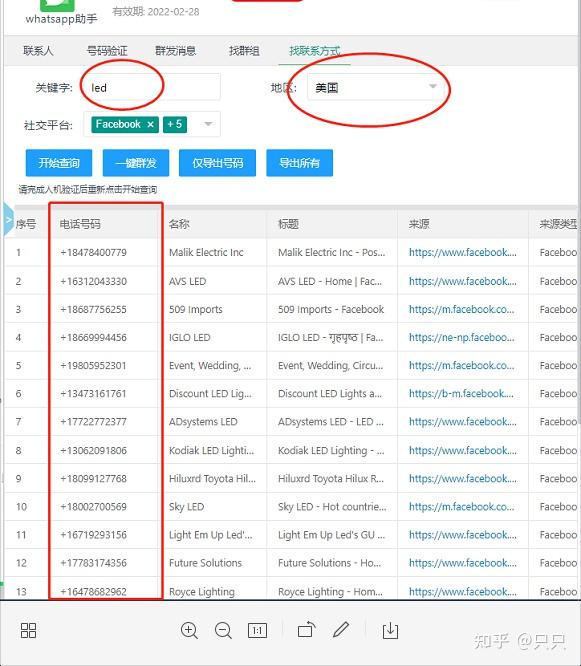
Task: Show image at 1:1 actual size
Action: point(257,630)
